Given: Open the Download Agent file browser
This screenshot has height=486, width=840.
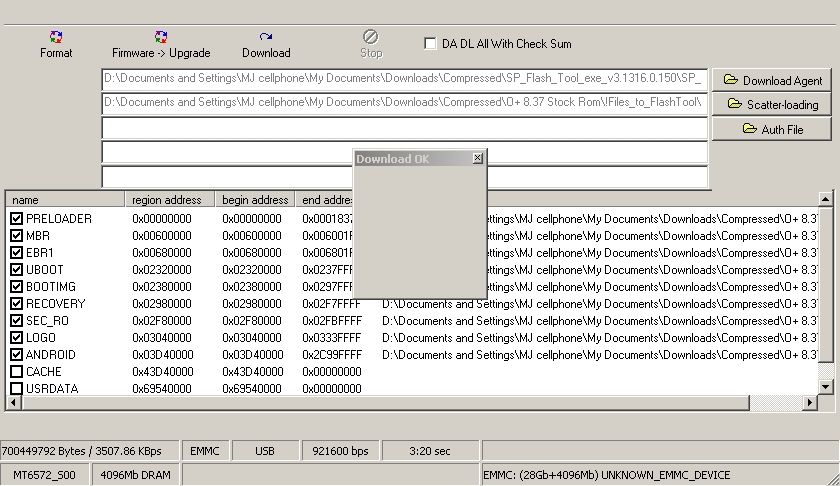Looking at the screenshot, I should [772, 80].
